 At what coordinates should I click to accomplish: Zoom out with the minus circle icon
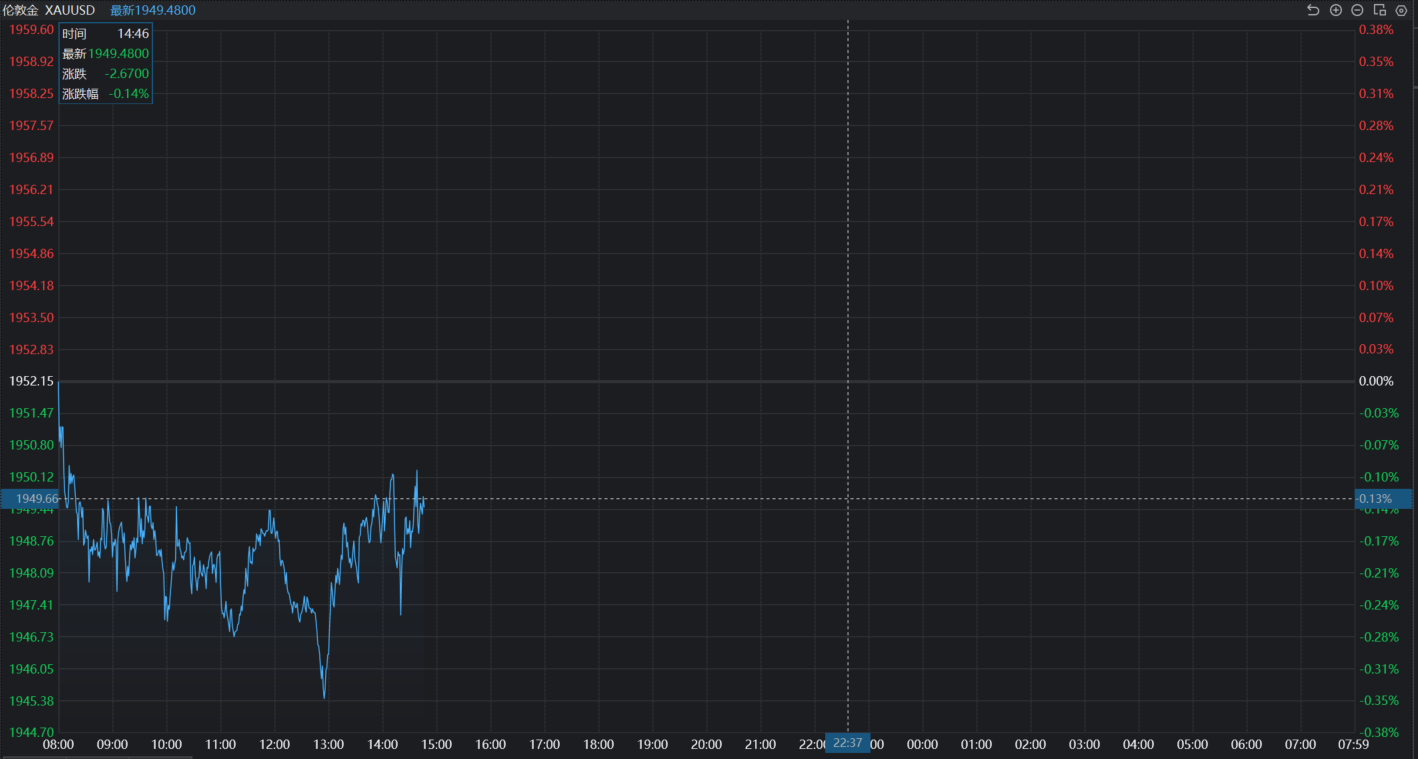[x=1357, y=10]
